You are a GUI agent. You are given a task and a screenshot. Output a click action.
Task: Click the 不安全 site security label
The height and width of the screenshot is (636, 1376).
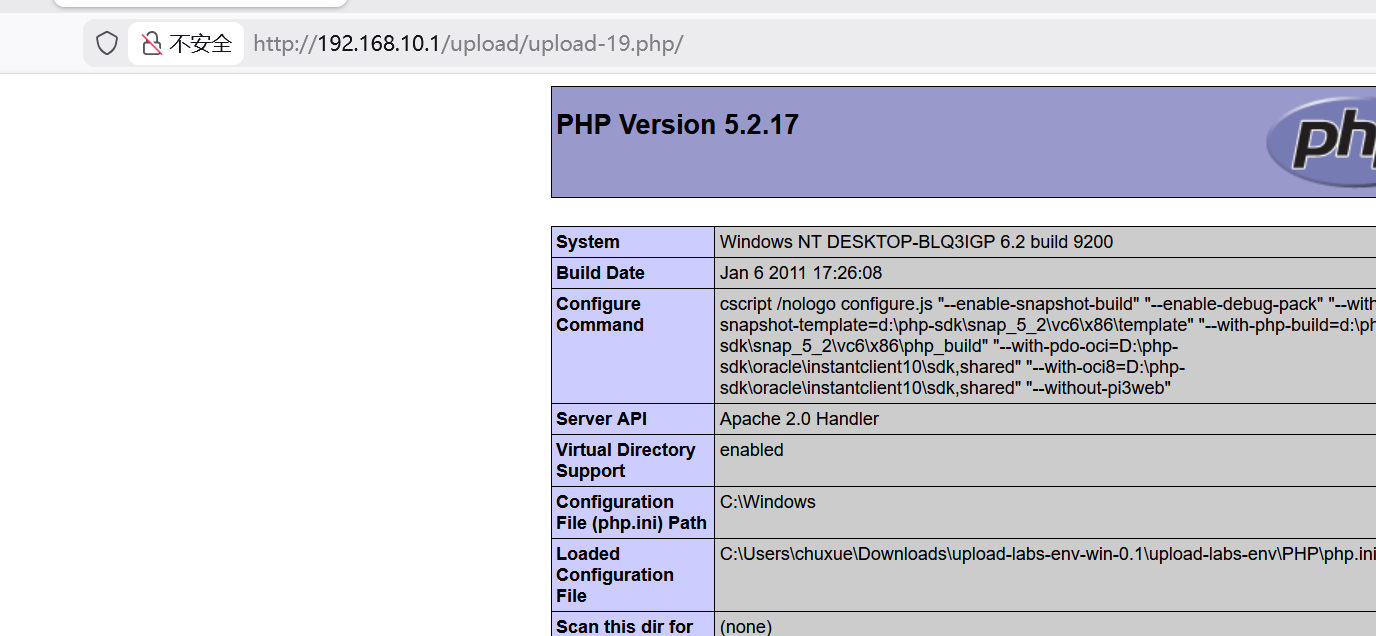(x=200, y=44)
